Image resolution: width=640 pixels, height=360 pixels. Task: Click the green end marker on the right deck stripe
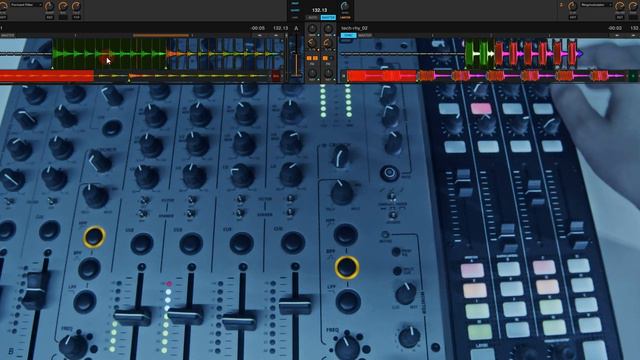point(633,76)
